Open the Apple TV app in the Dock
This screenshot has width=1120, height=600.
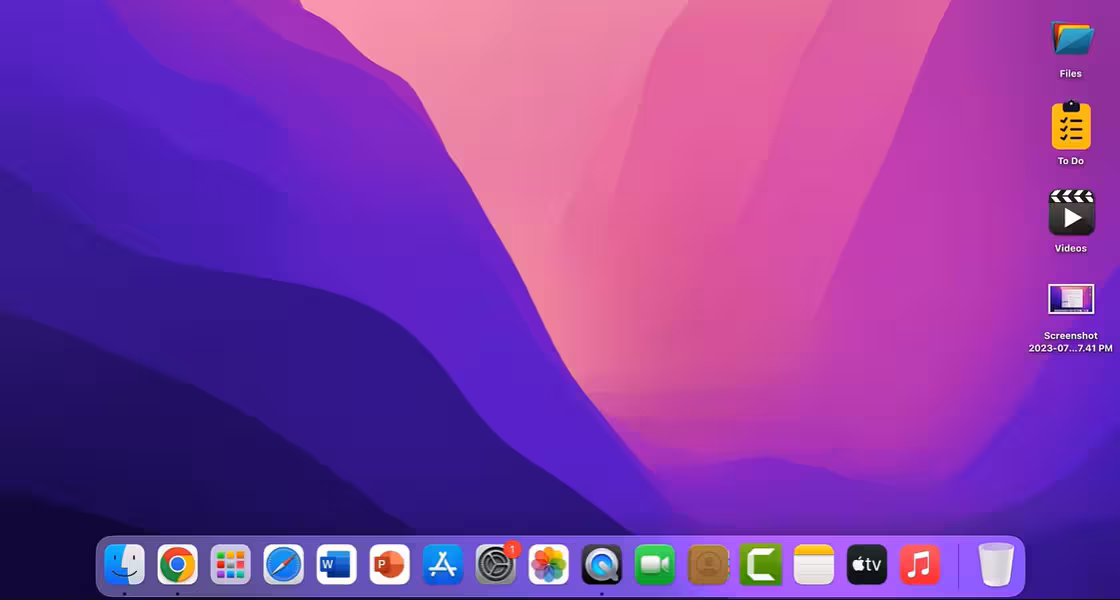click(x=867, y=564)
